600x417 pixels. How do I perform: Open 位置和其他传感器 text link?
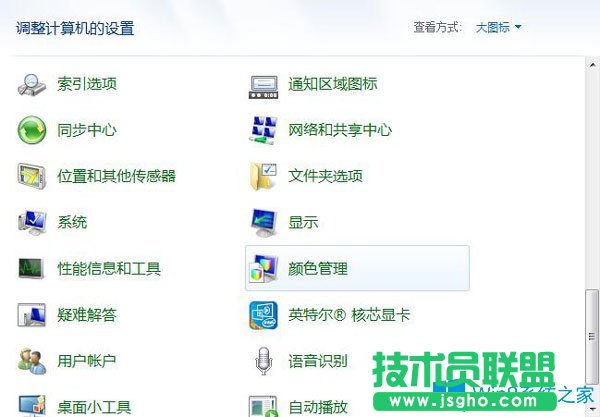pos(116,176)
